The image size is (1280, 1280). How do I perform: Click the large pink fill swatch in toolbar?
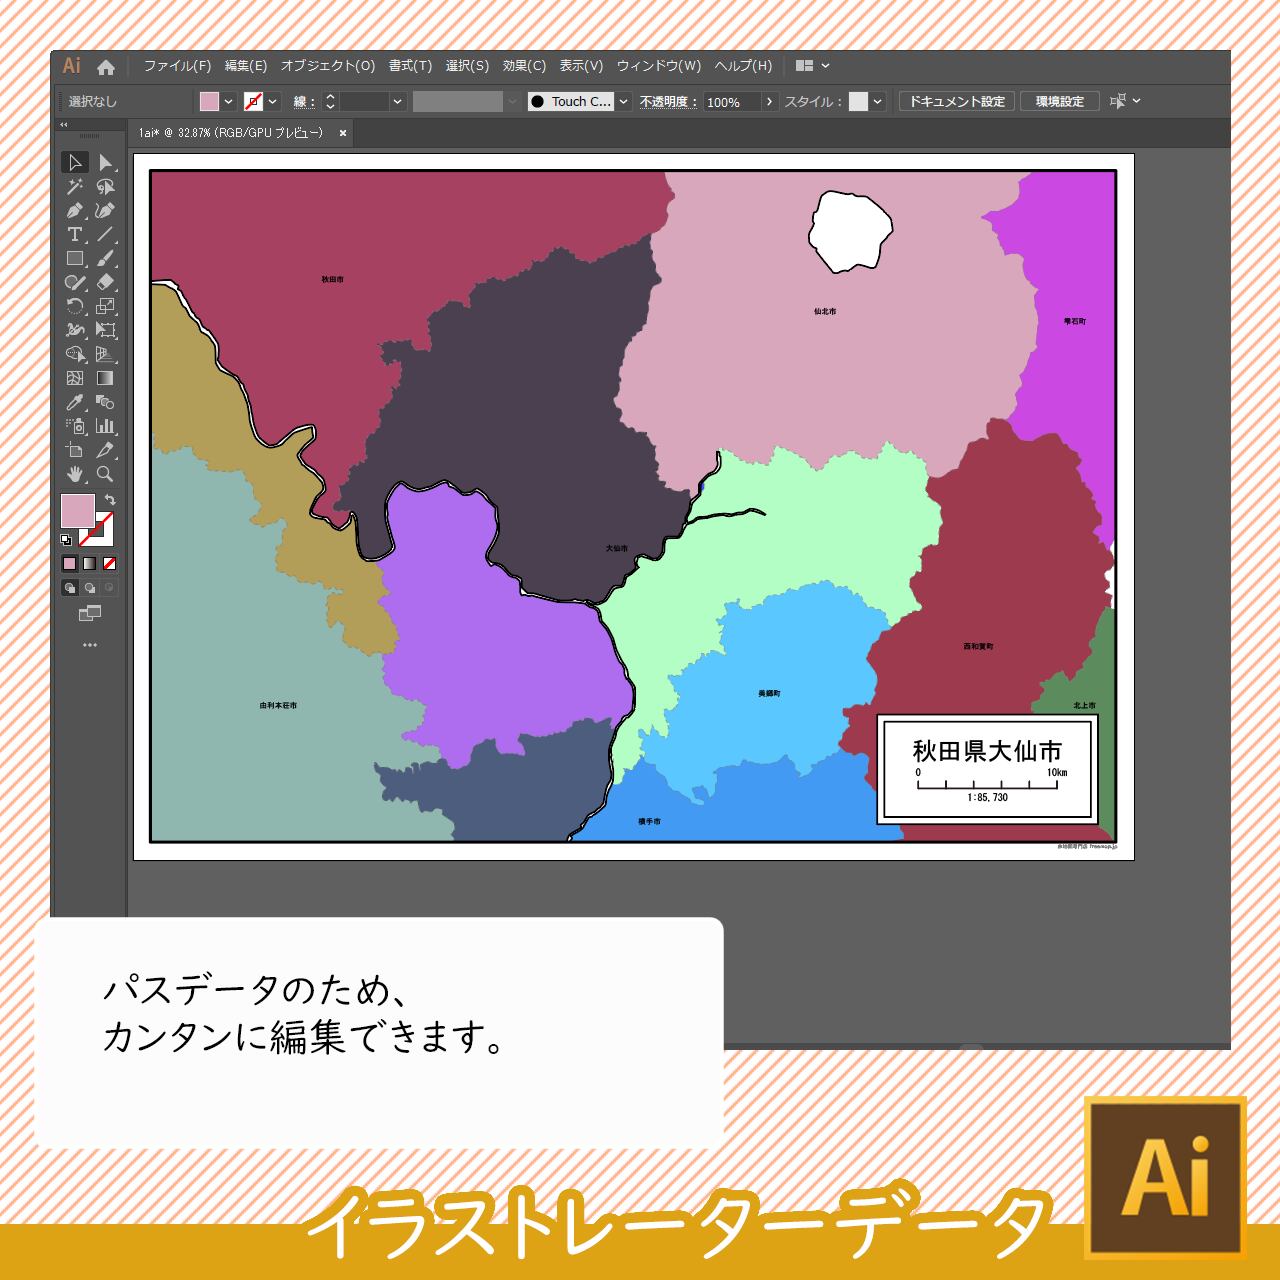point(78,511)
